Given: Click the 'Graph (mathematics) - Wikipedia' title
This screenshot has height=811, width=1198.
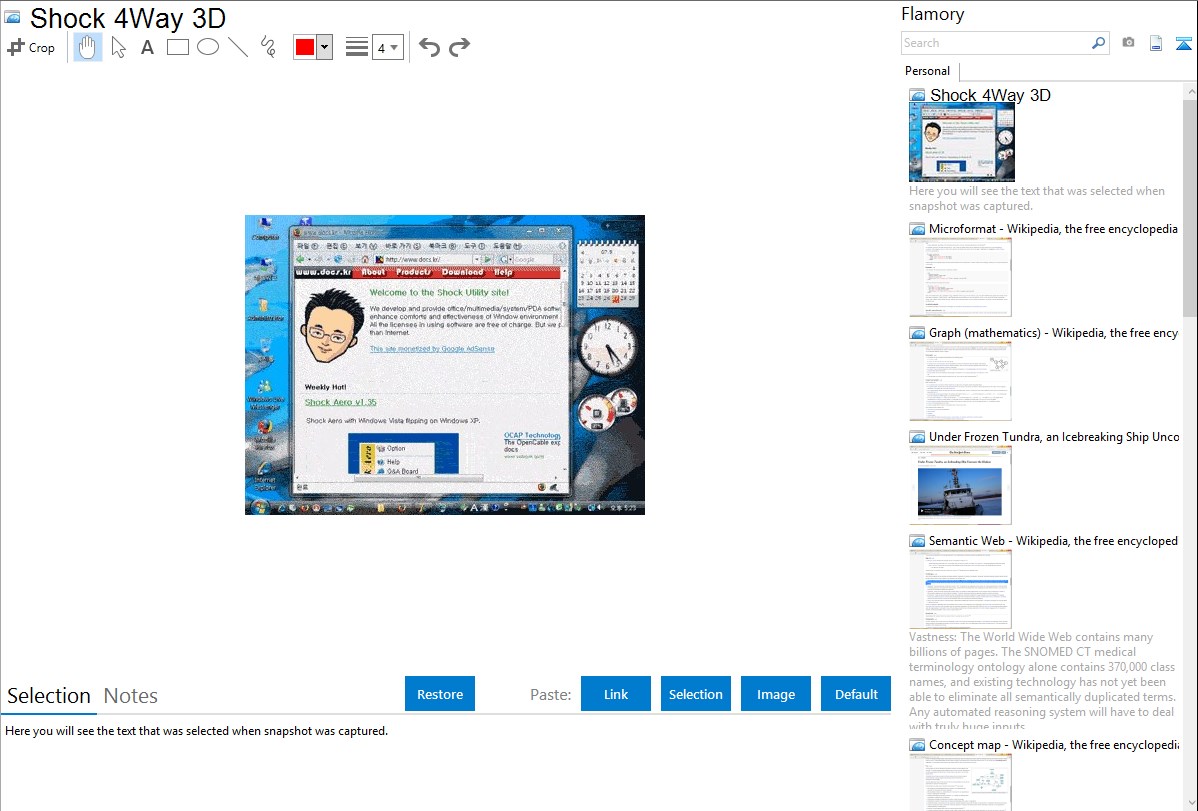Looking at the screenshot, I should pos(1053,333).
